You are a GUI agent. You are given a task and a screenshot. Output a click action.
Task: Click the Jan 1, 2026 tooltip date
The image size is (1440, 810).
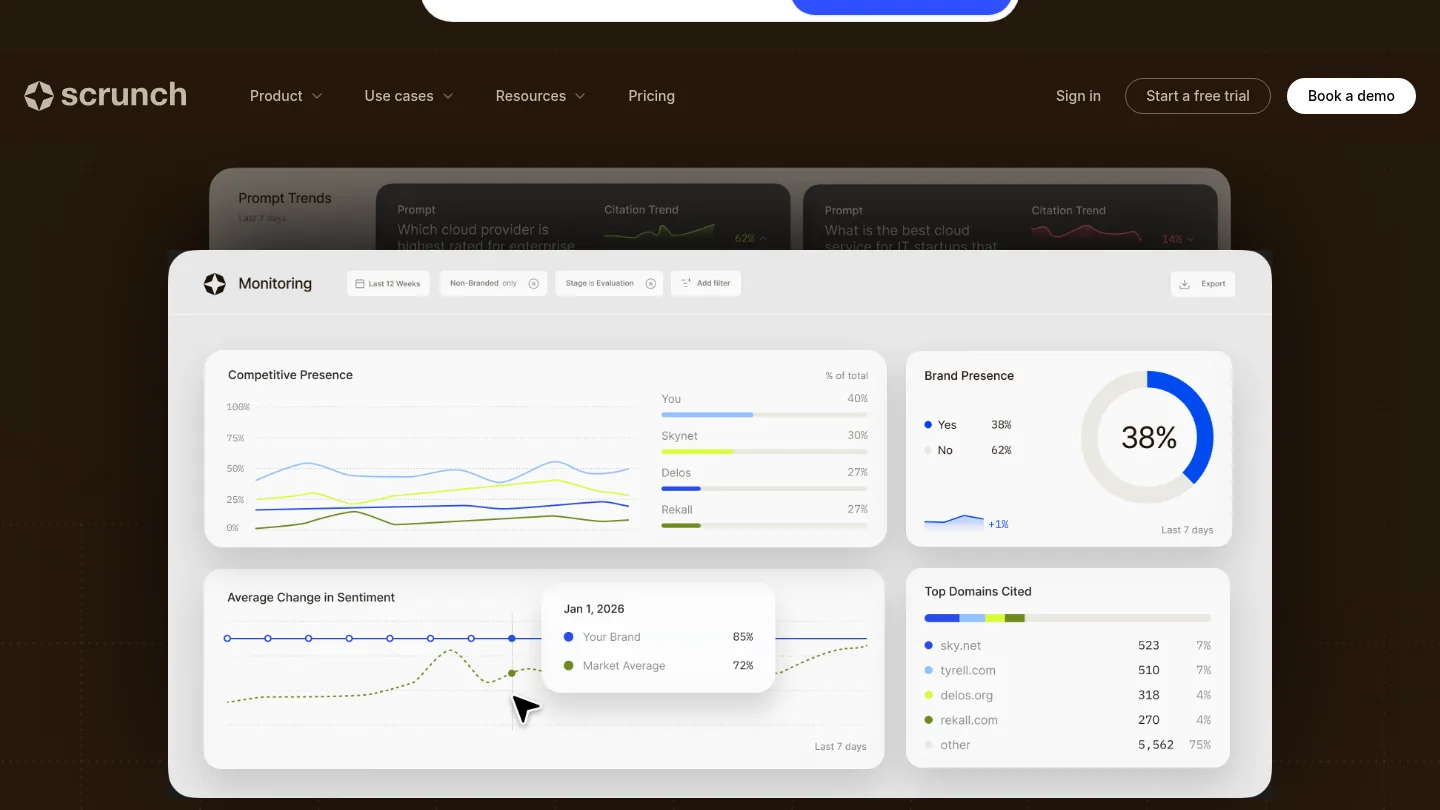pyautogui.click(x=594, y=609)
